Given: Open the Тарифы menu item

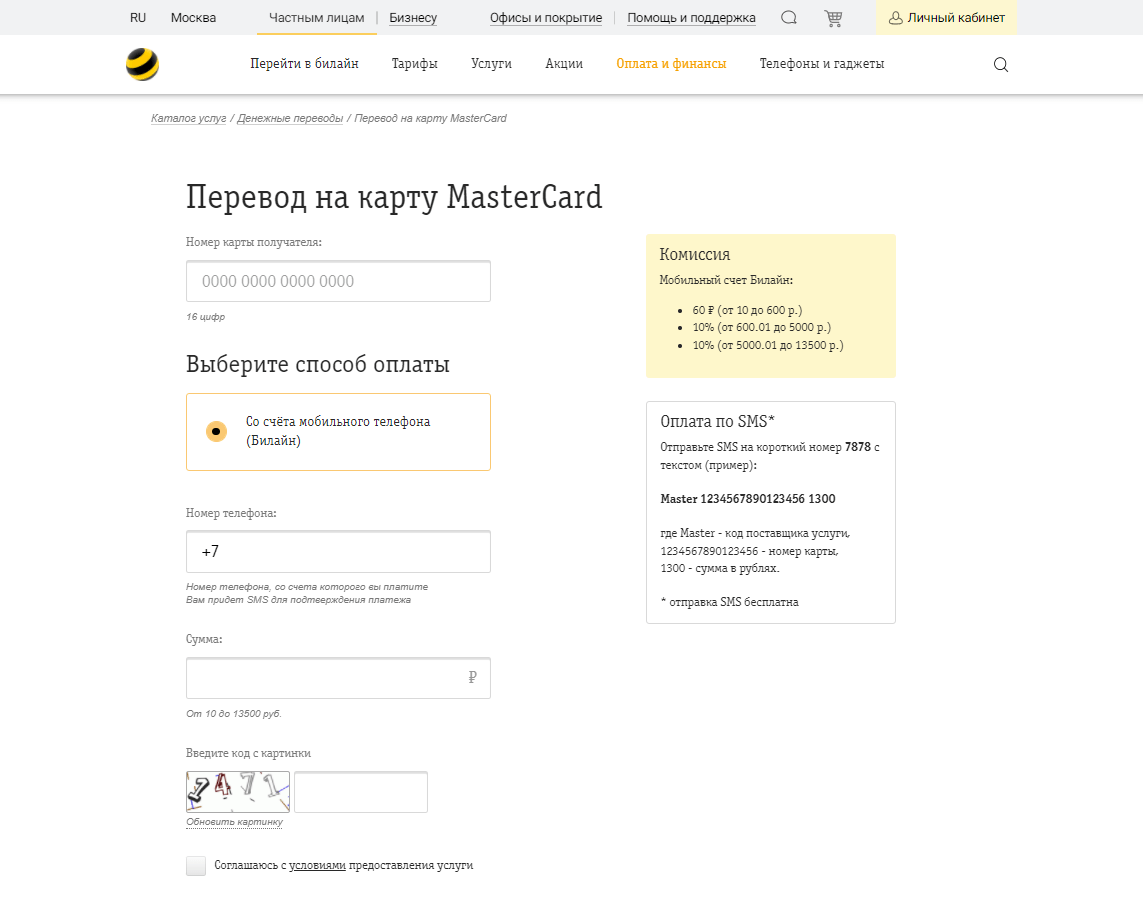Looking at the screenshot, I should tap(414, 64).
